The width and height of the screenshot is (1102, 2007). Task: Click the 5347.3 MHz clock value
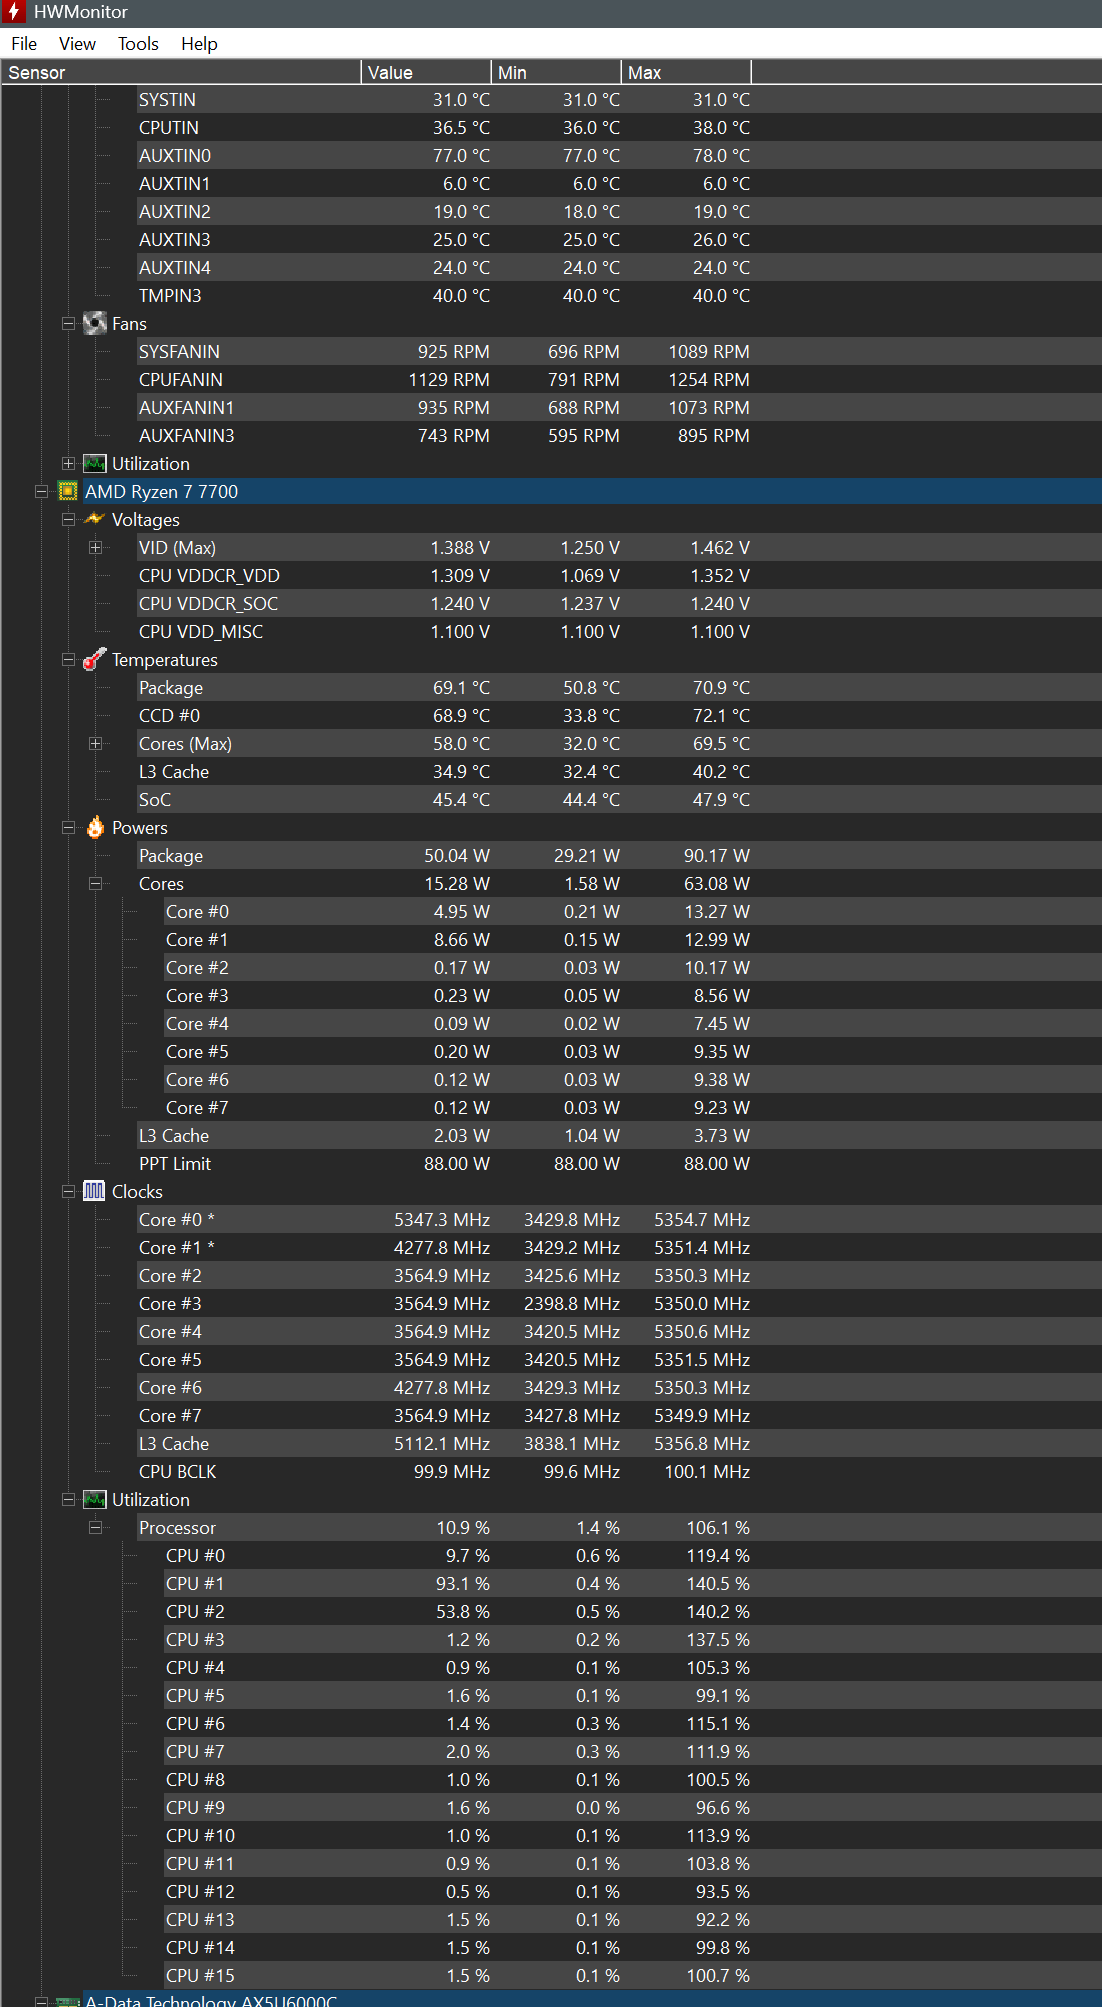tap(442, 1220)
